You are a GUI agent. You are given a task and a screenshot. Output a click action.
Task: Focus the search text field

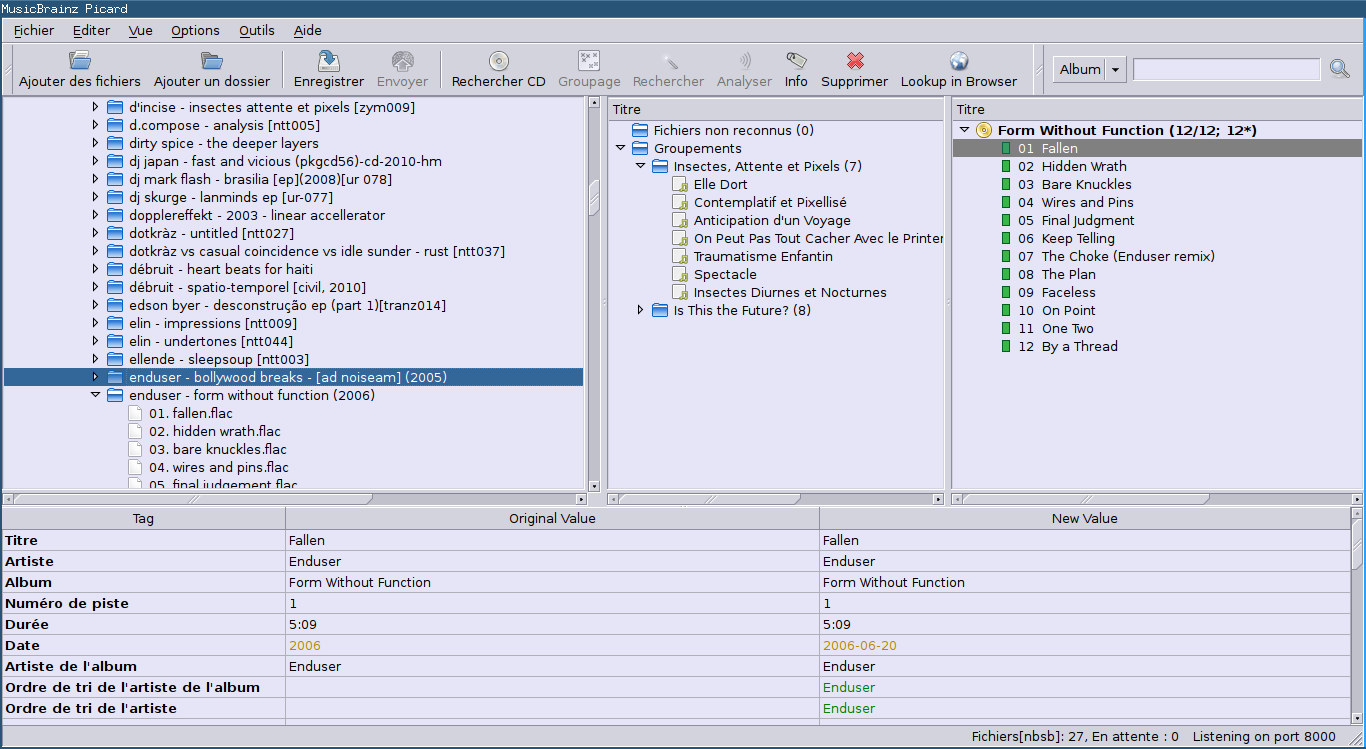tap(1227, 69)
